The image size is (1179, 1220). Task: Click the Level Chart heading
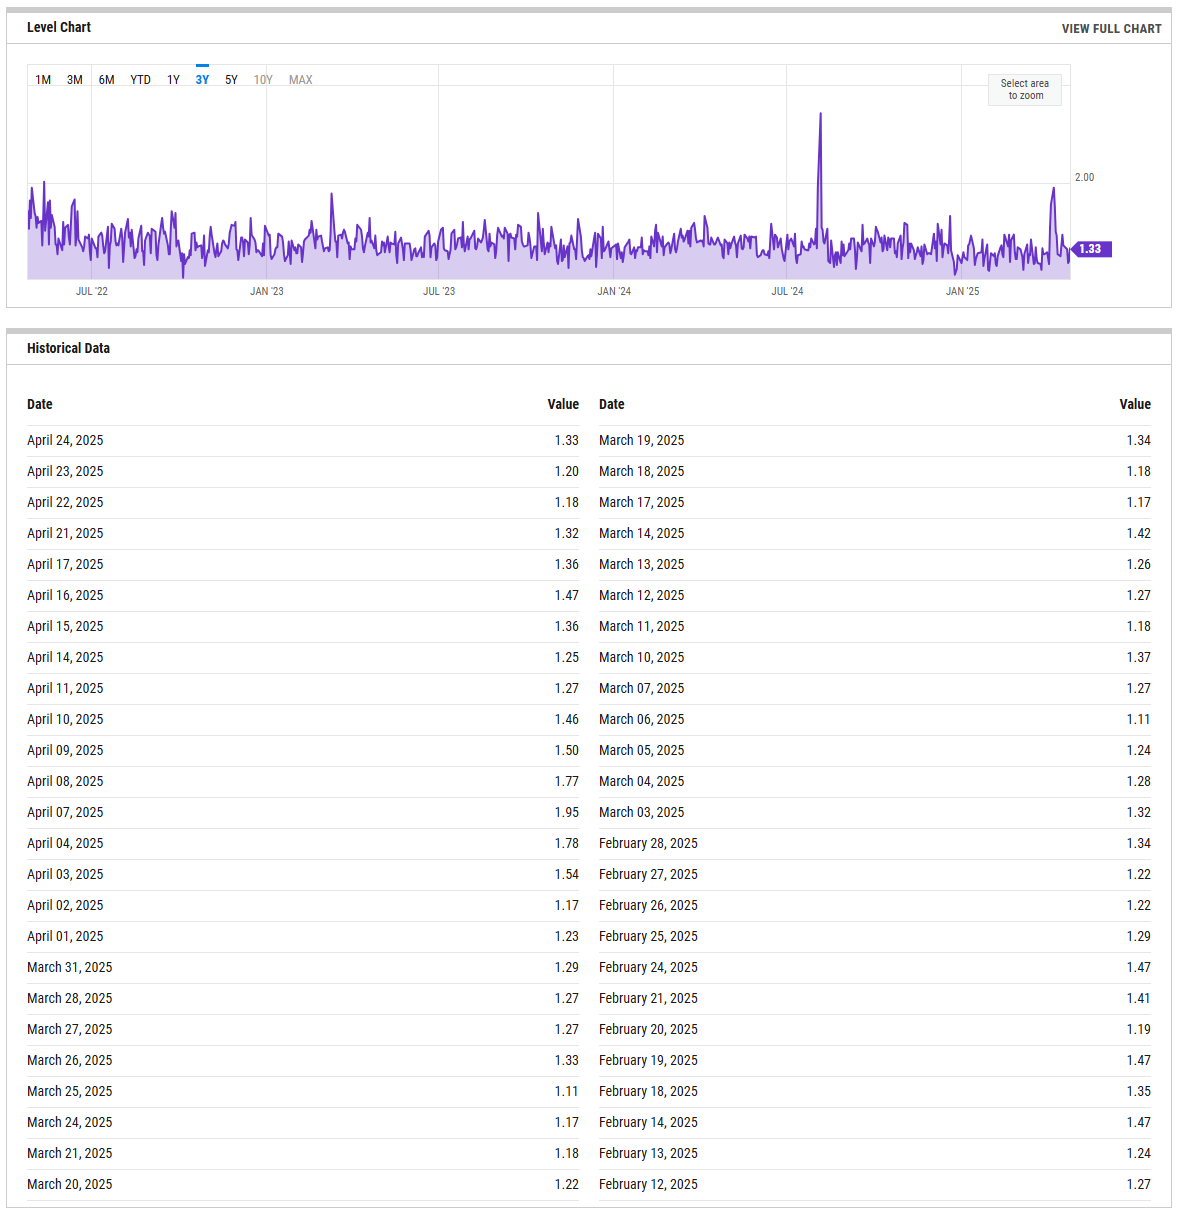59,28
